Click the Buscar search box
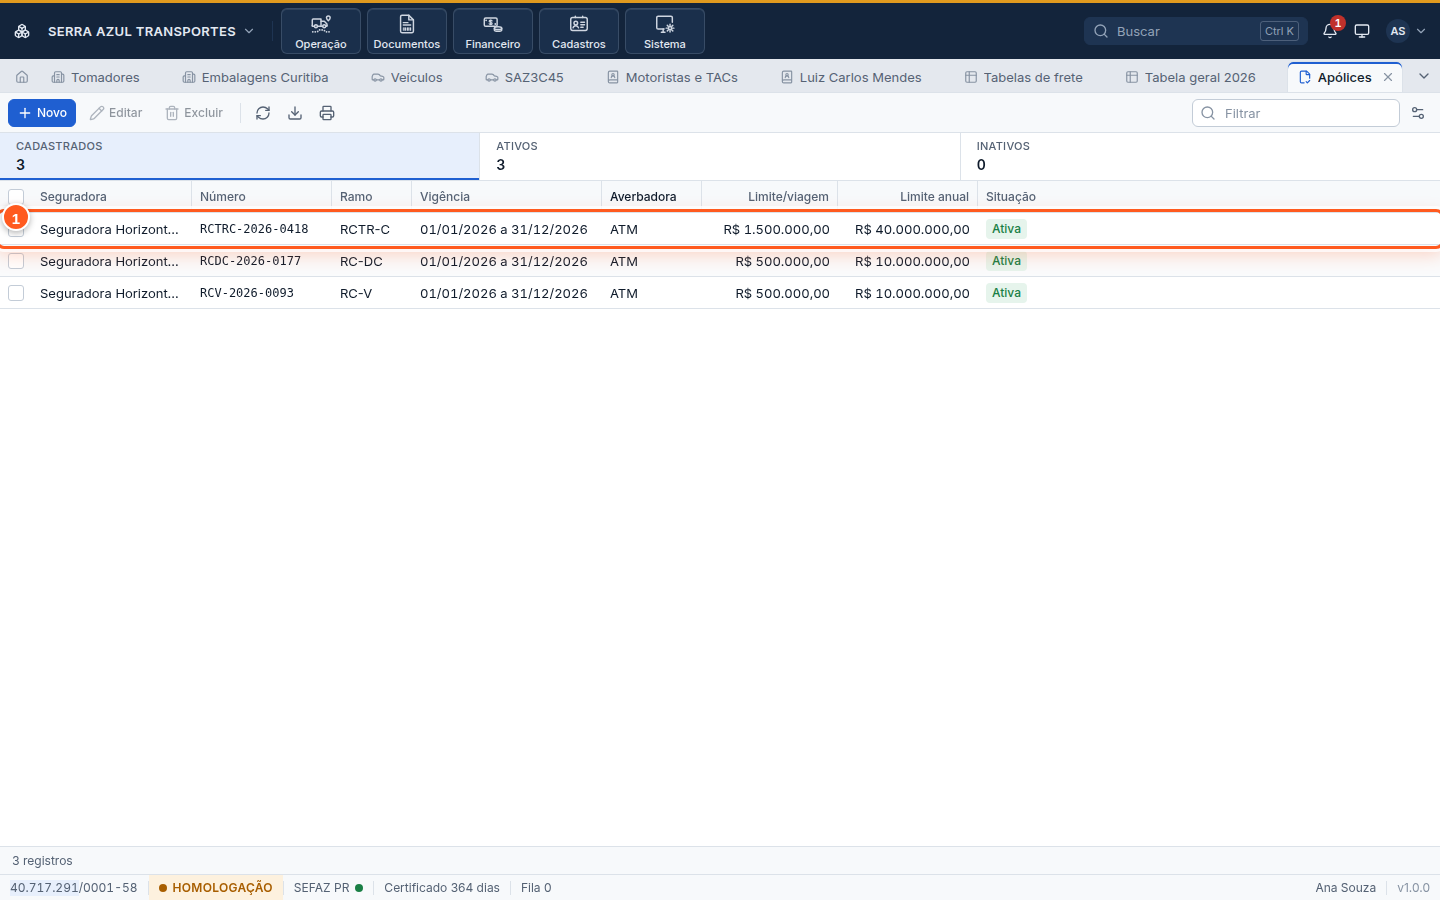The image size is (1440, 900). [1196, 31]
